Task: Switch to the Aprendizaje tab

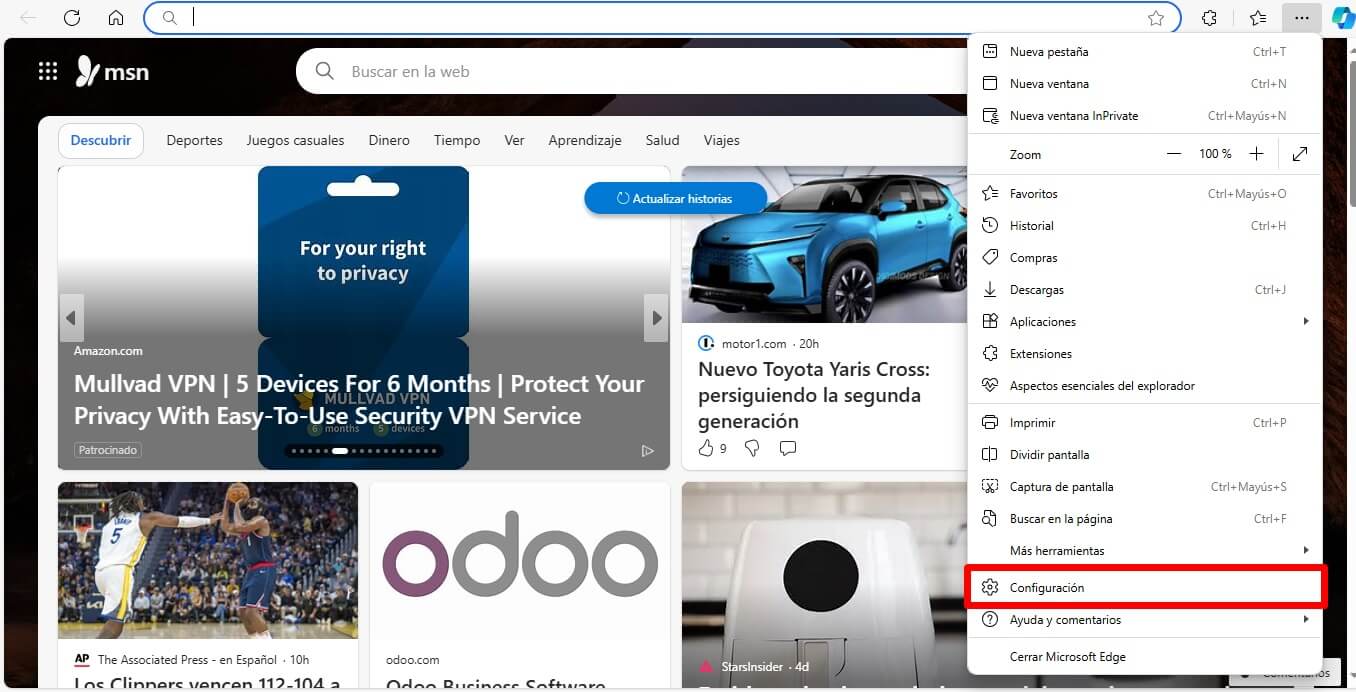Action: point(585,141)
